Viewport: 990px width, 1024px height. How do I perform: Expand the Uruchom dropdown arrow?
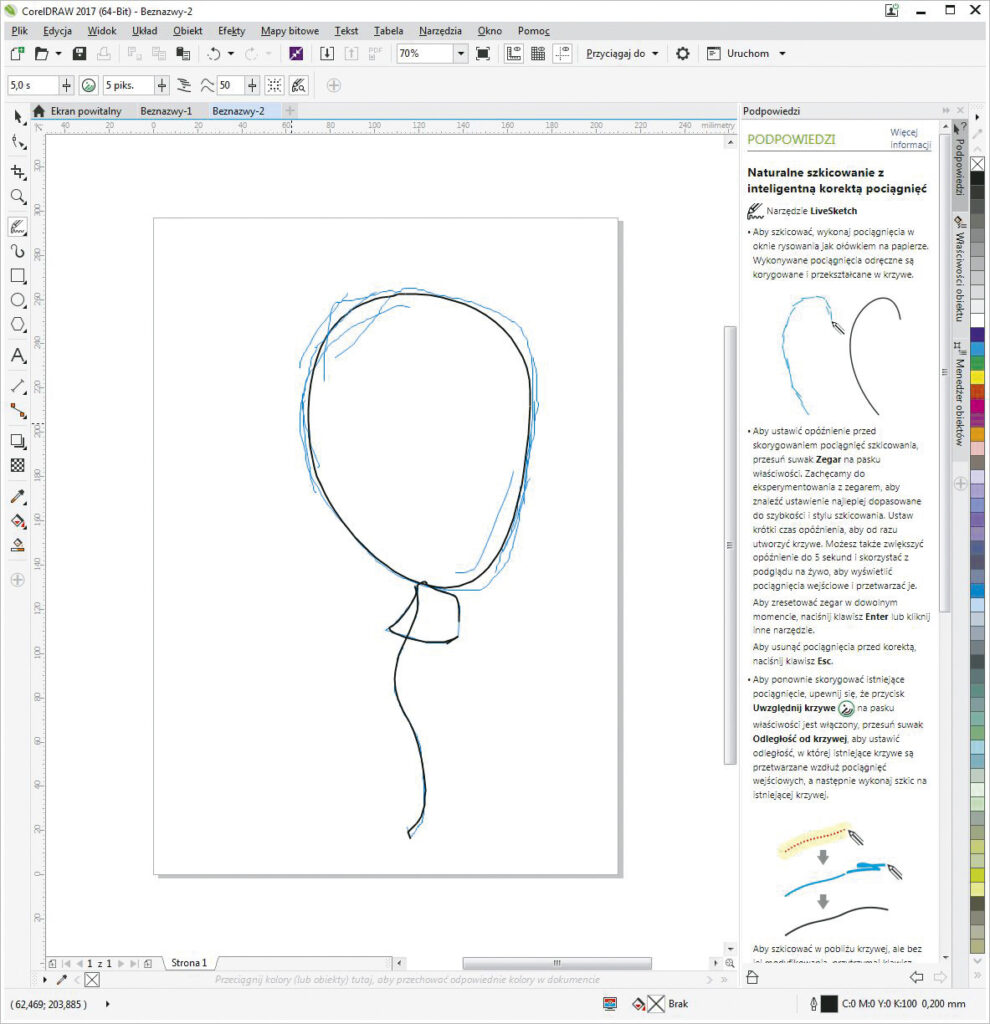(x=784, y=53)
